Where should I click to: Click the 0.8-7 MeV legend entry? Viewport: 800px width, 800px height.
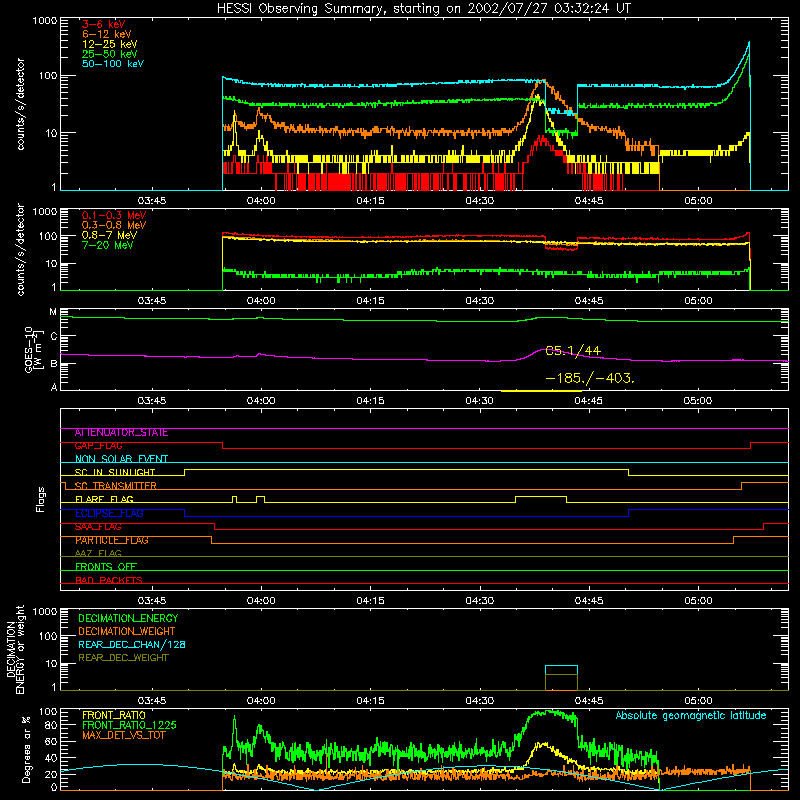pos(109,235)
